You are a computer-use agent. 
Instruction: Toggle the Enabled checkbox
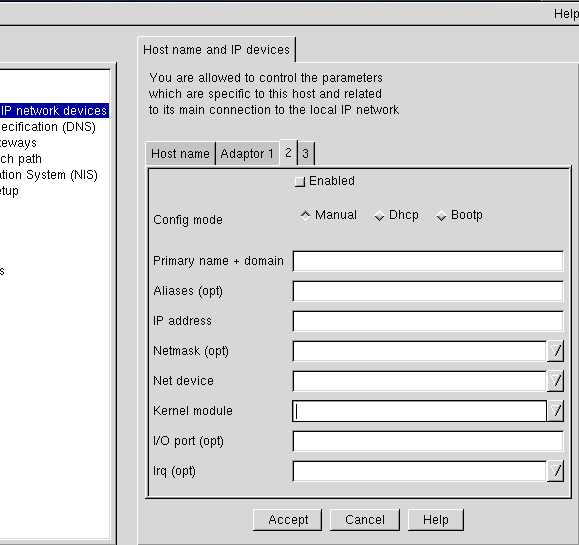pos(299,182)
